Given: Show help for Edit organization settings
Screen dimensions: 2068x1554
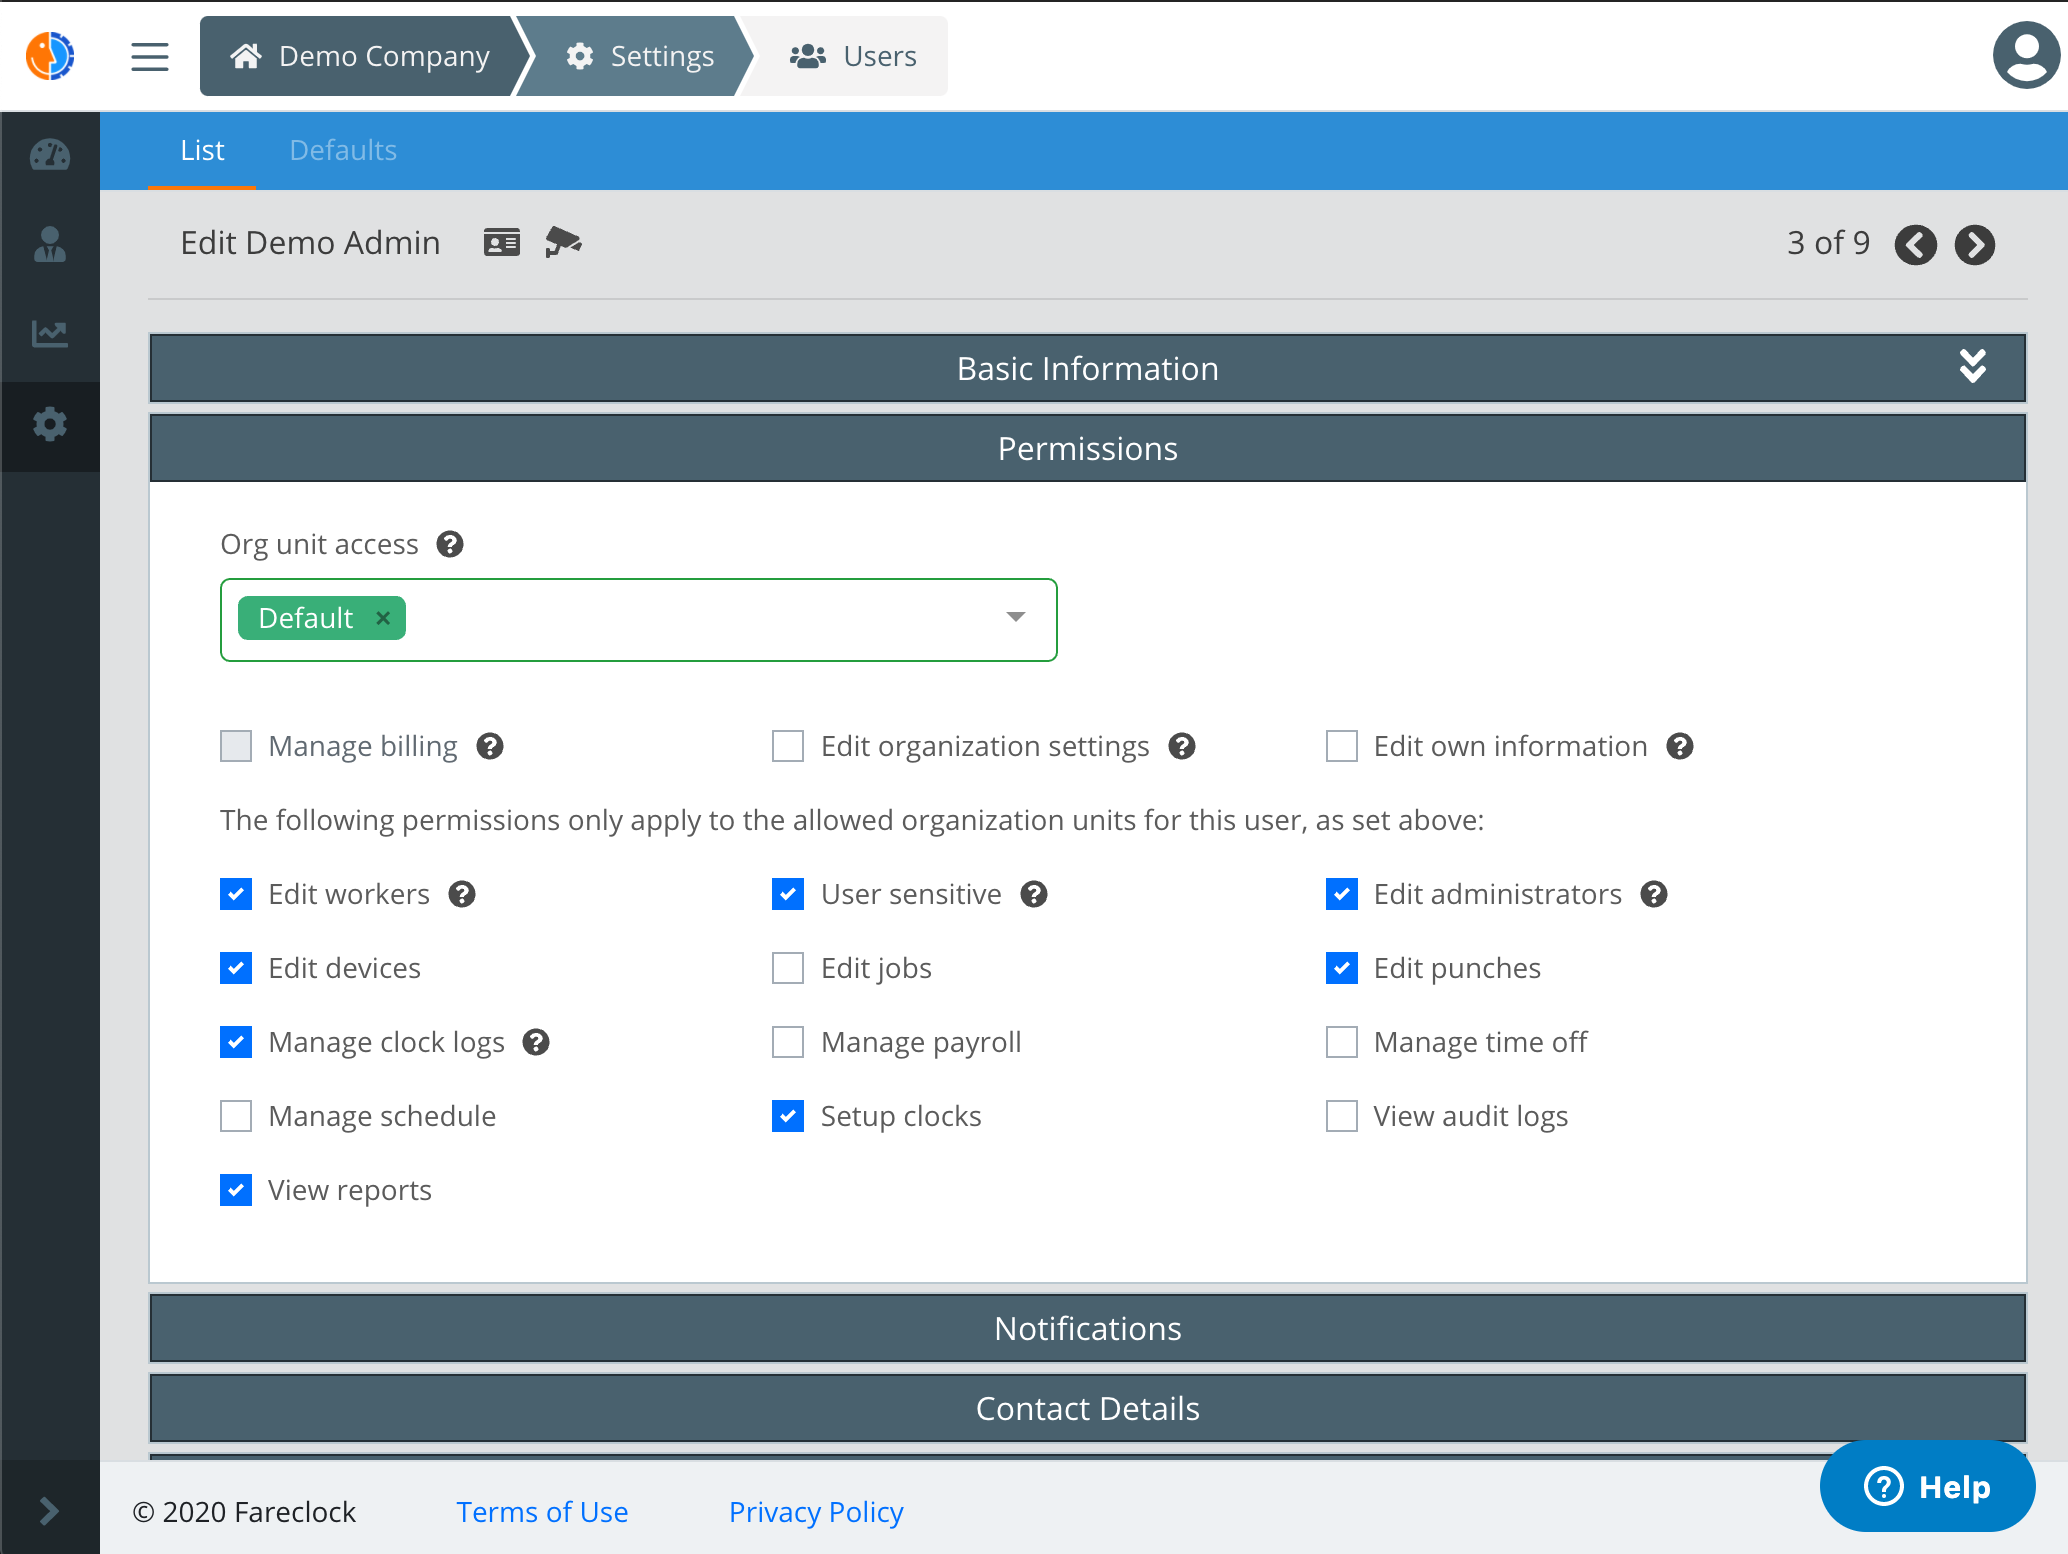Looking at the screenshot, I should point(1182,746).
